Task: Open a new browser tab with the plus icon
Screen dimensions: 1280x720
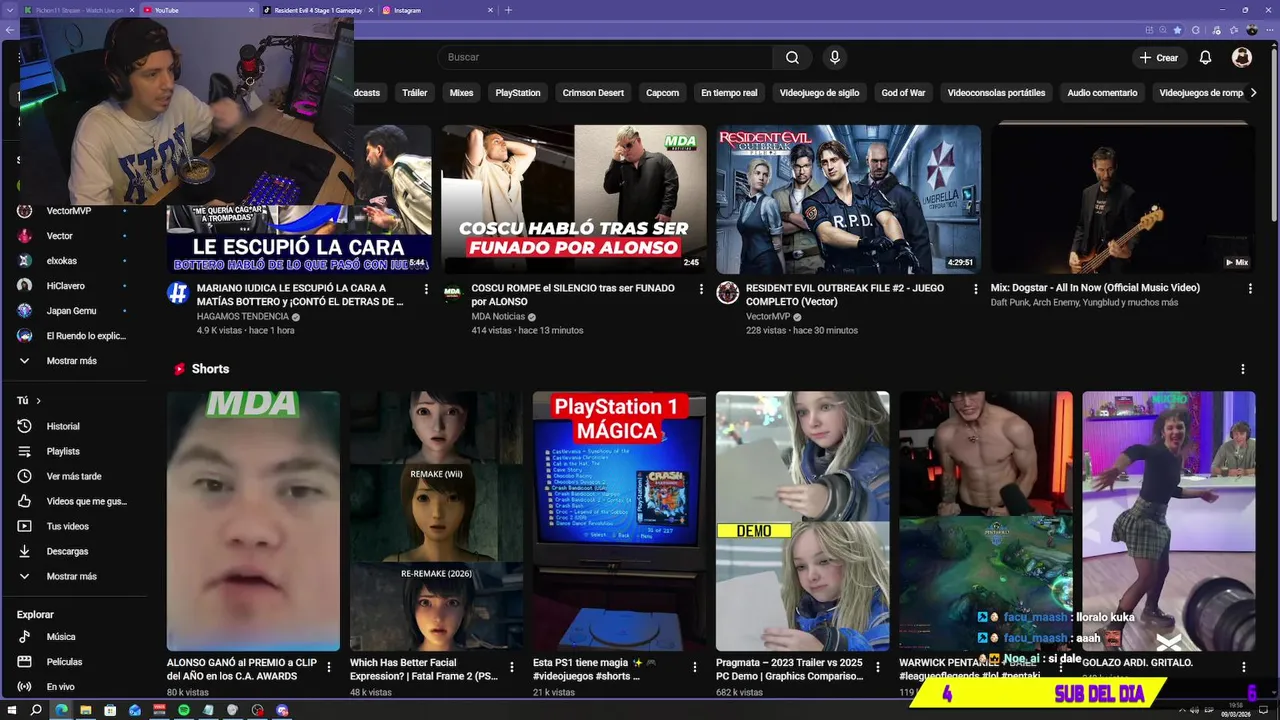Action: (x=508, y=10)
